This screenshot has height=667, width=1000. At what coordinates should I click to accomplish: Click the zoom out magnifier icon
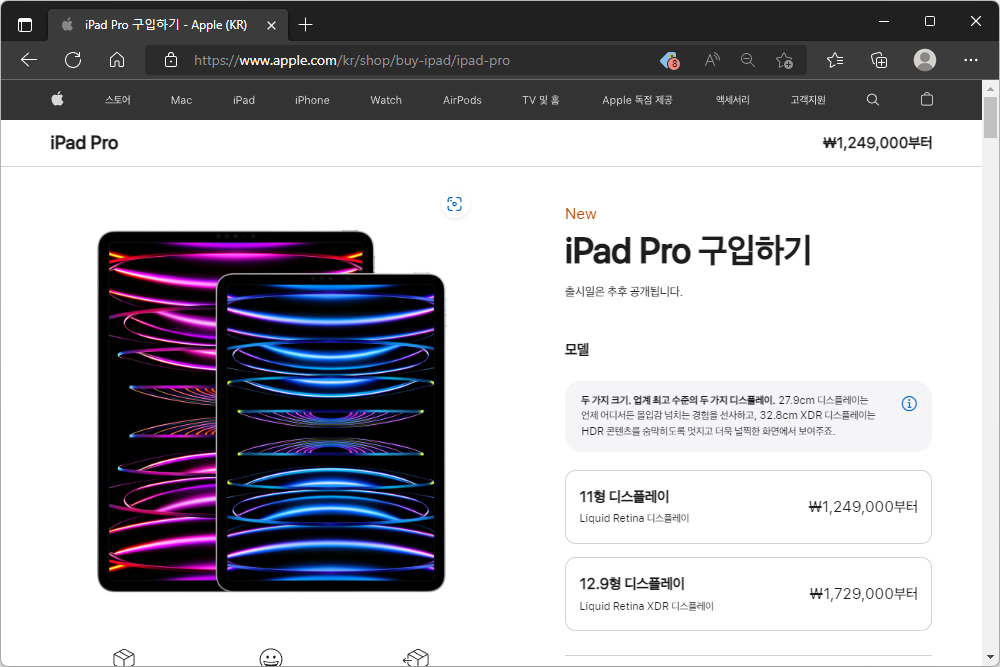(748, 61)
